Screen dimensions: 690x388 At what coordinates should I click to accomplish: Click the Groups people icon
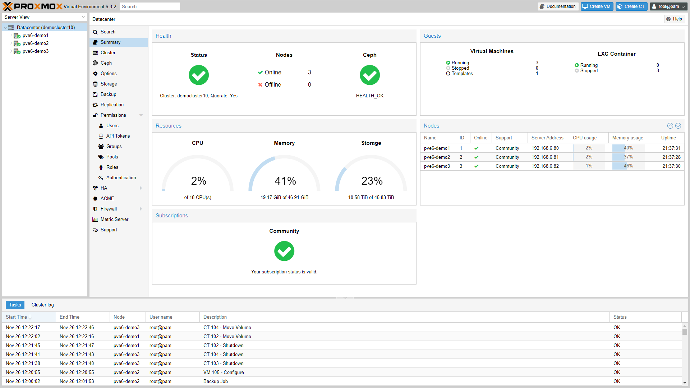[x=101, y=146]
